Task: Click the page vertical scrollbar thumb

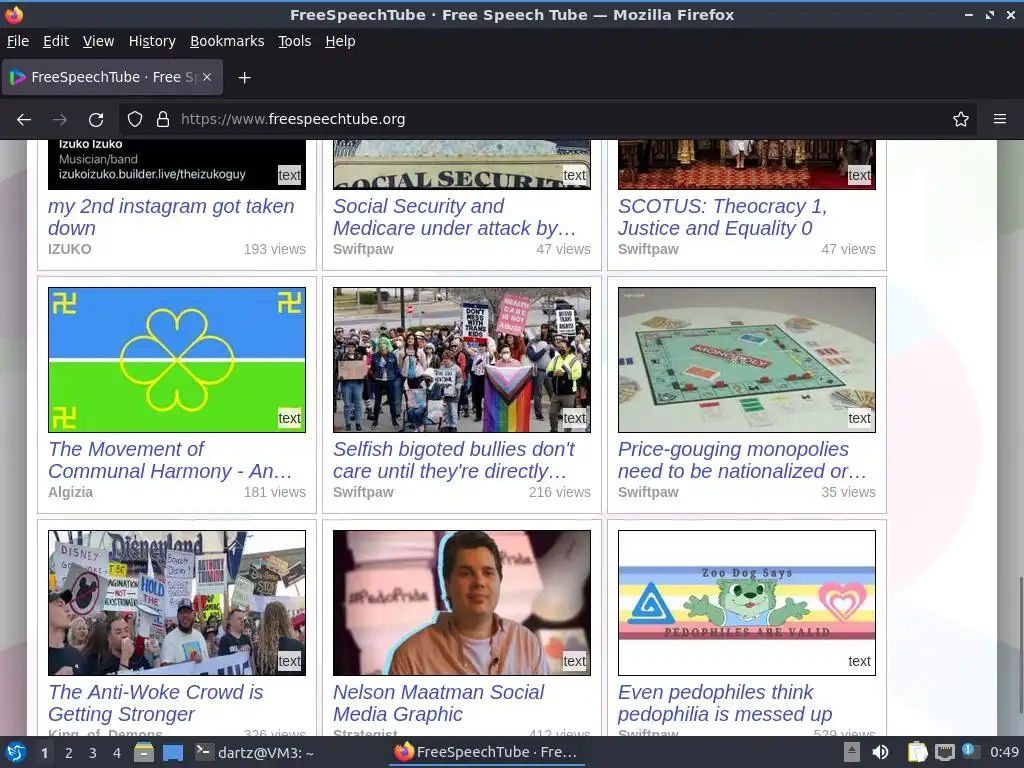Action: (1019, 645)
